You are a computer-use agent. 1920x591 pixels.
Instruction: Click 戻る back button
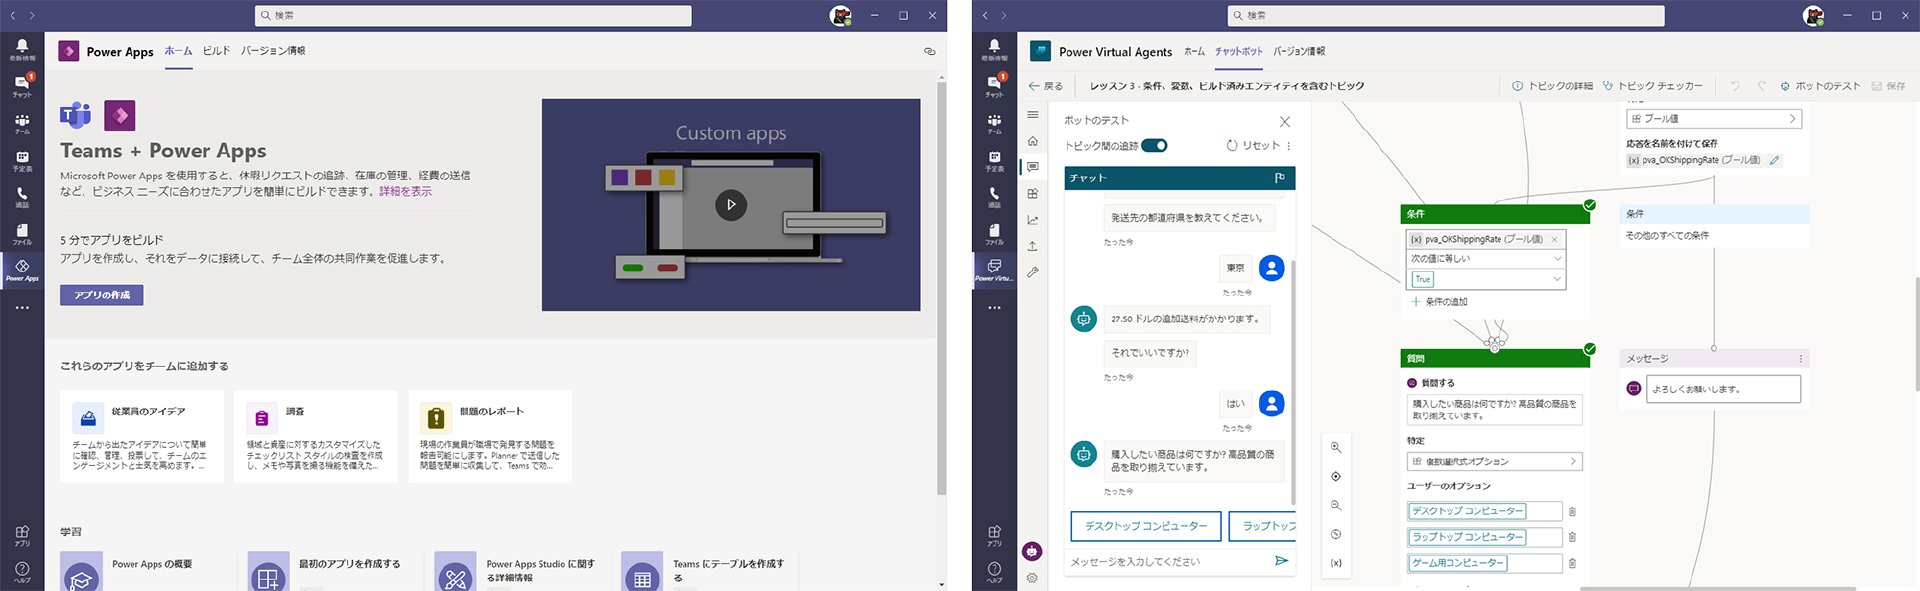[1046, 86]
